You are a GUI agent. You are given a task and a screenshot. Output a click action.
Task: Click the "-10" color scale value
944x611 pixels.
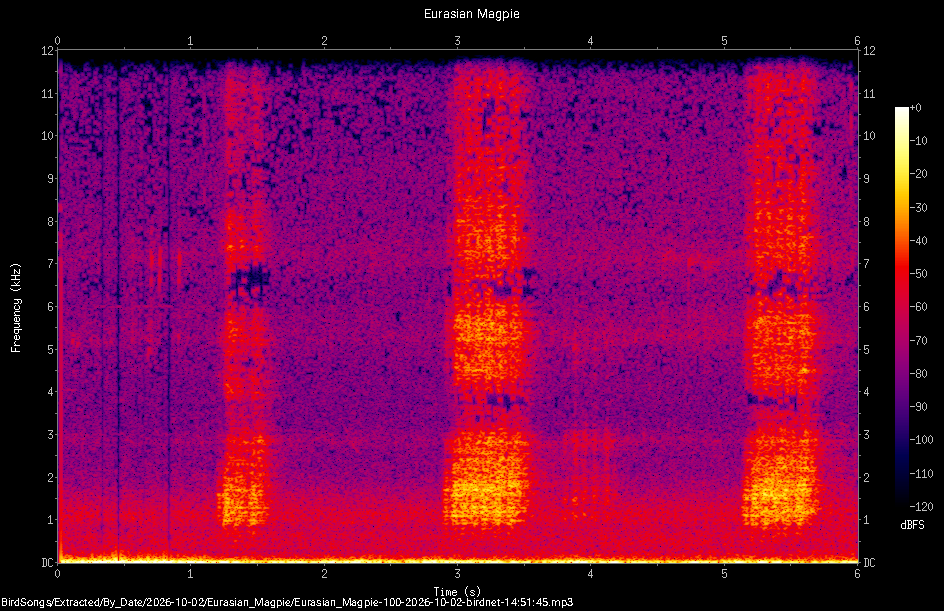click(x=919, y=141)
